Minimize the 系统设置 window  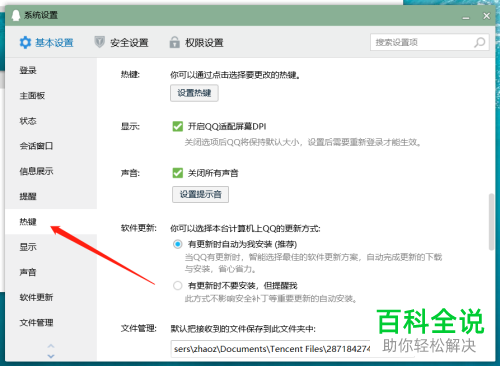click(466, 17)
